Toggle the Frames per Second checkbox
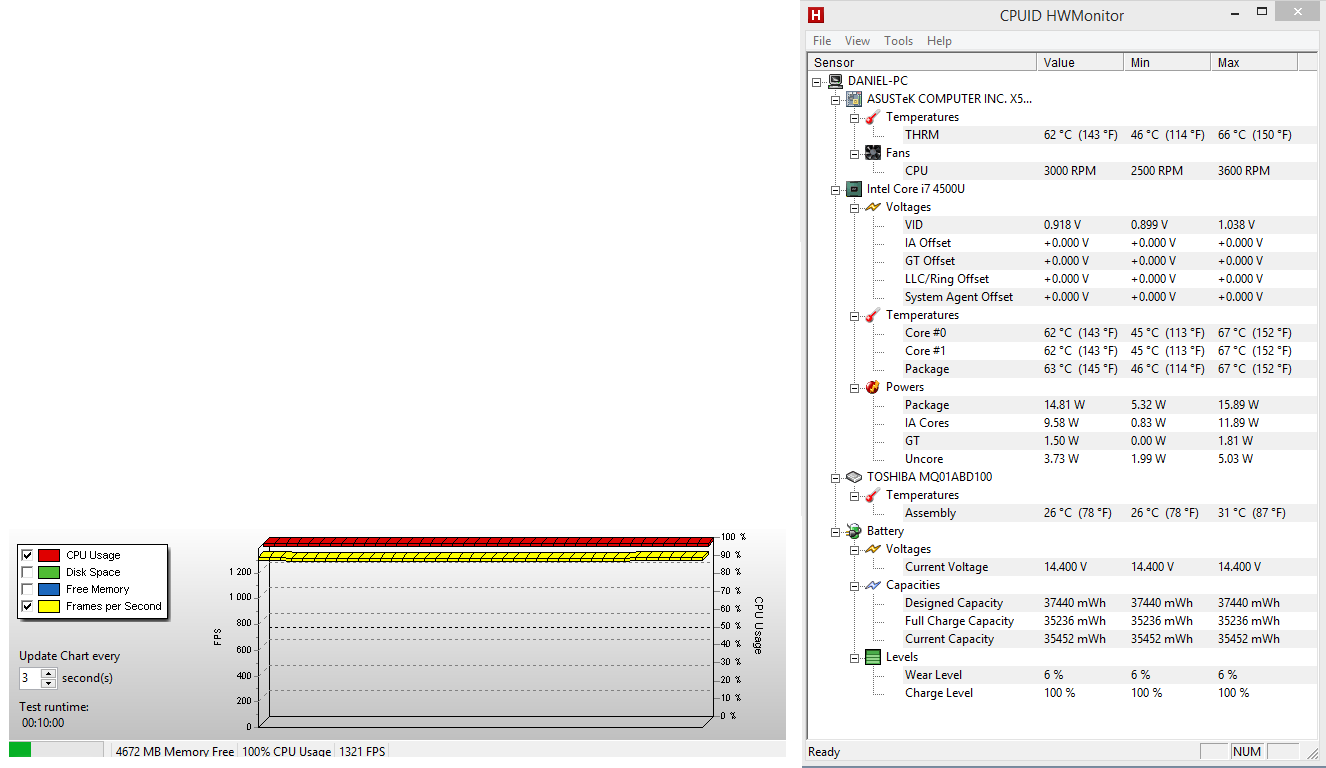The width and height of the screenshot is (1326, 768). click(27, 606)
